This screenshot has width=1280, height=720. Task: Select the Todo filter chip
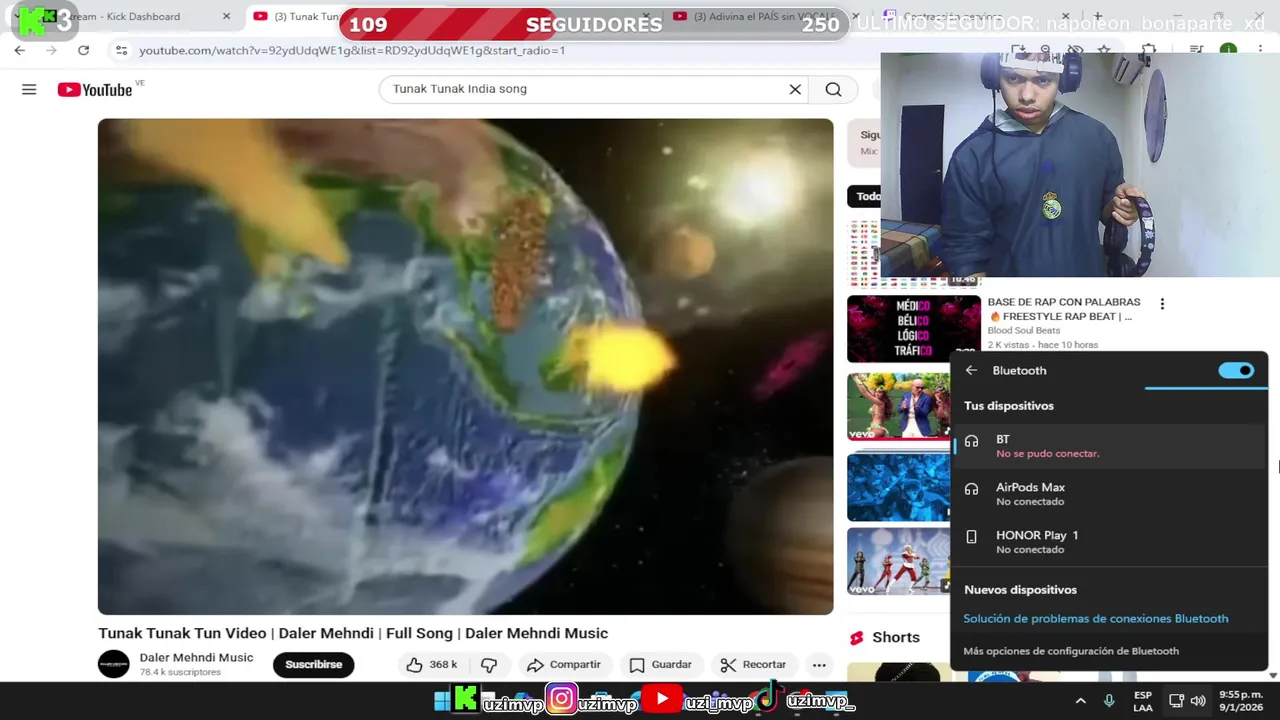pyautogui.click(x=866, y=196)
